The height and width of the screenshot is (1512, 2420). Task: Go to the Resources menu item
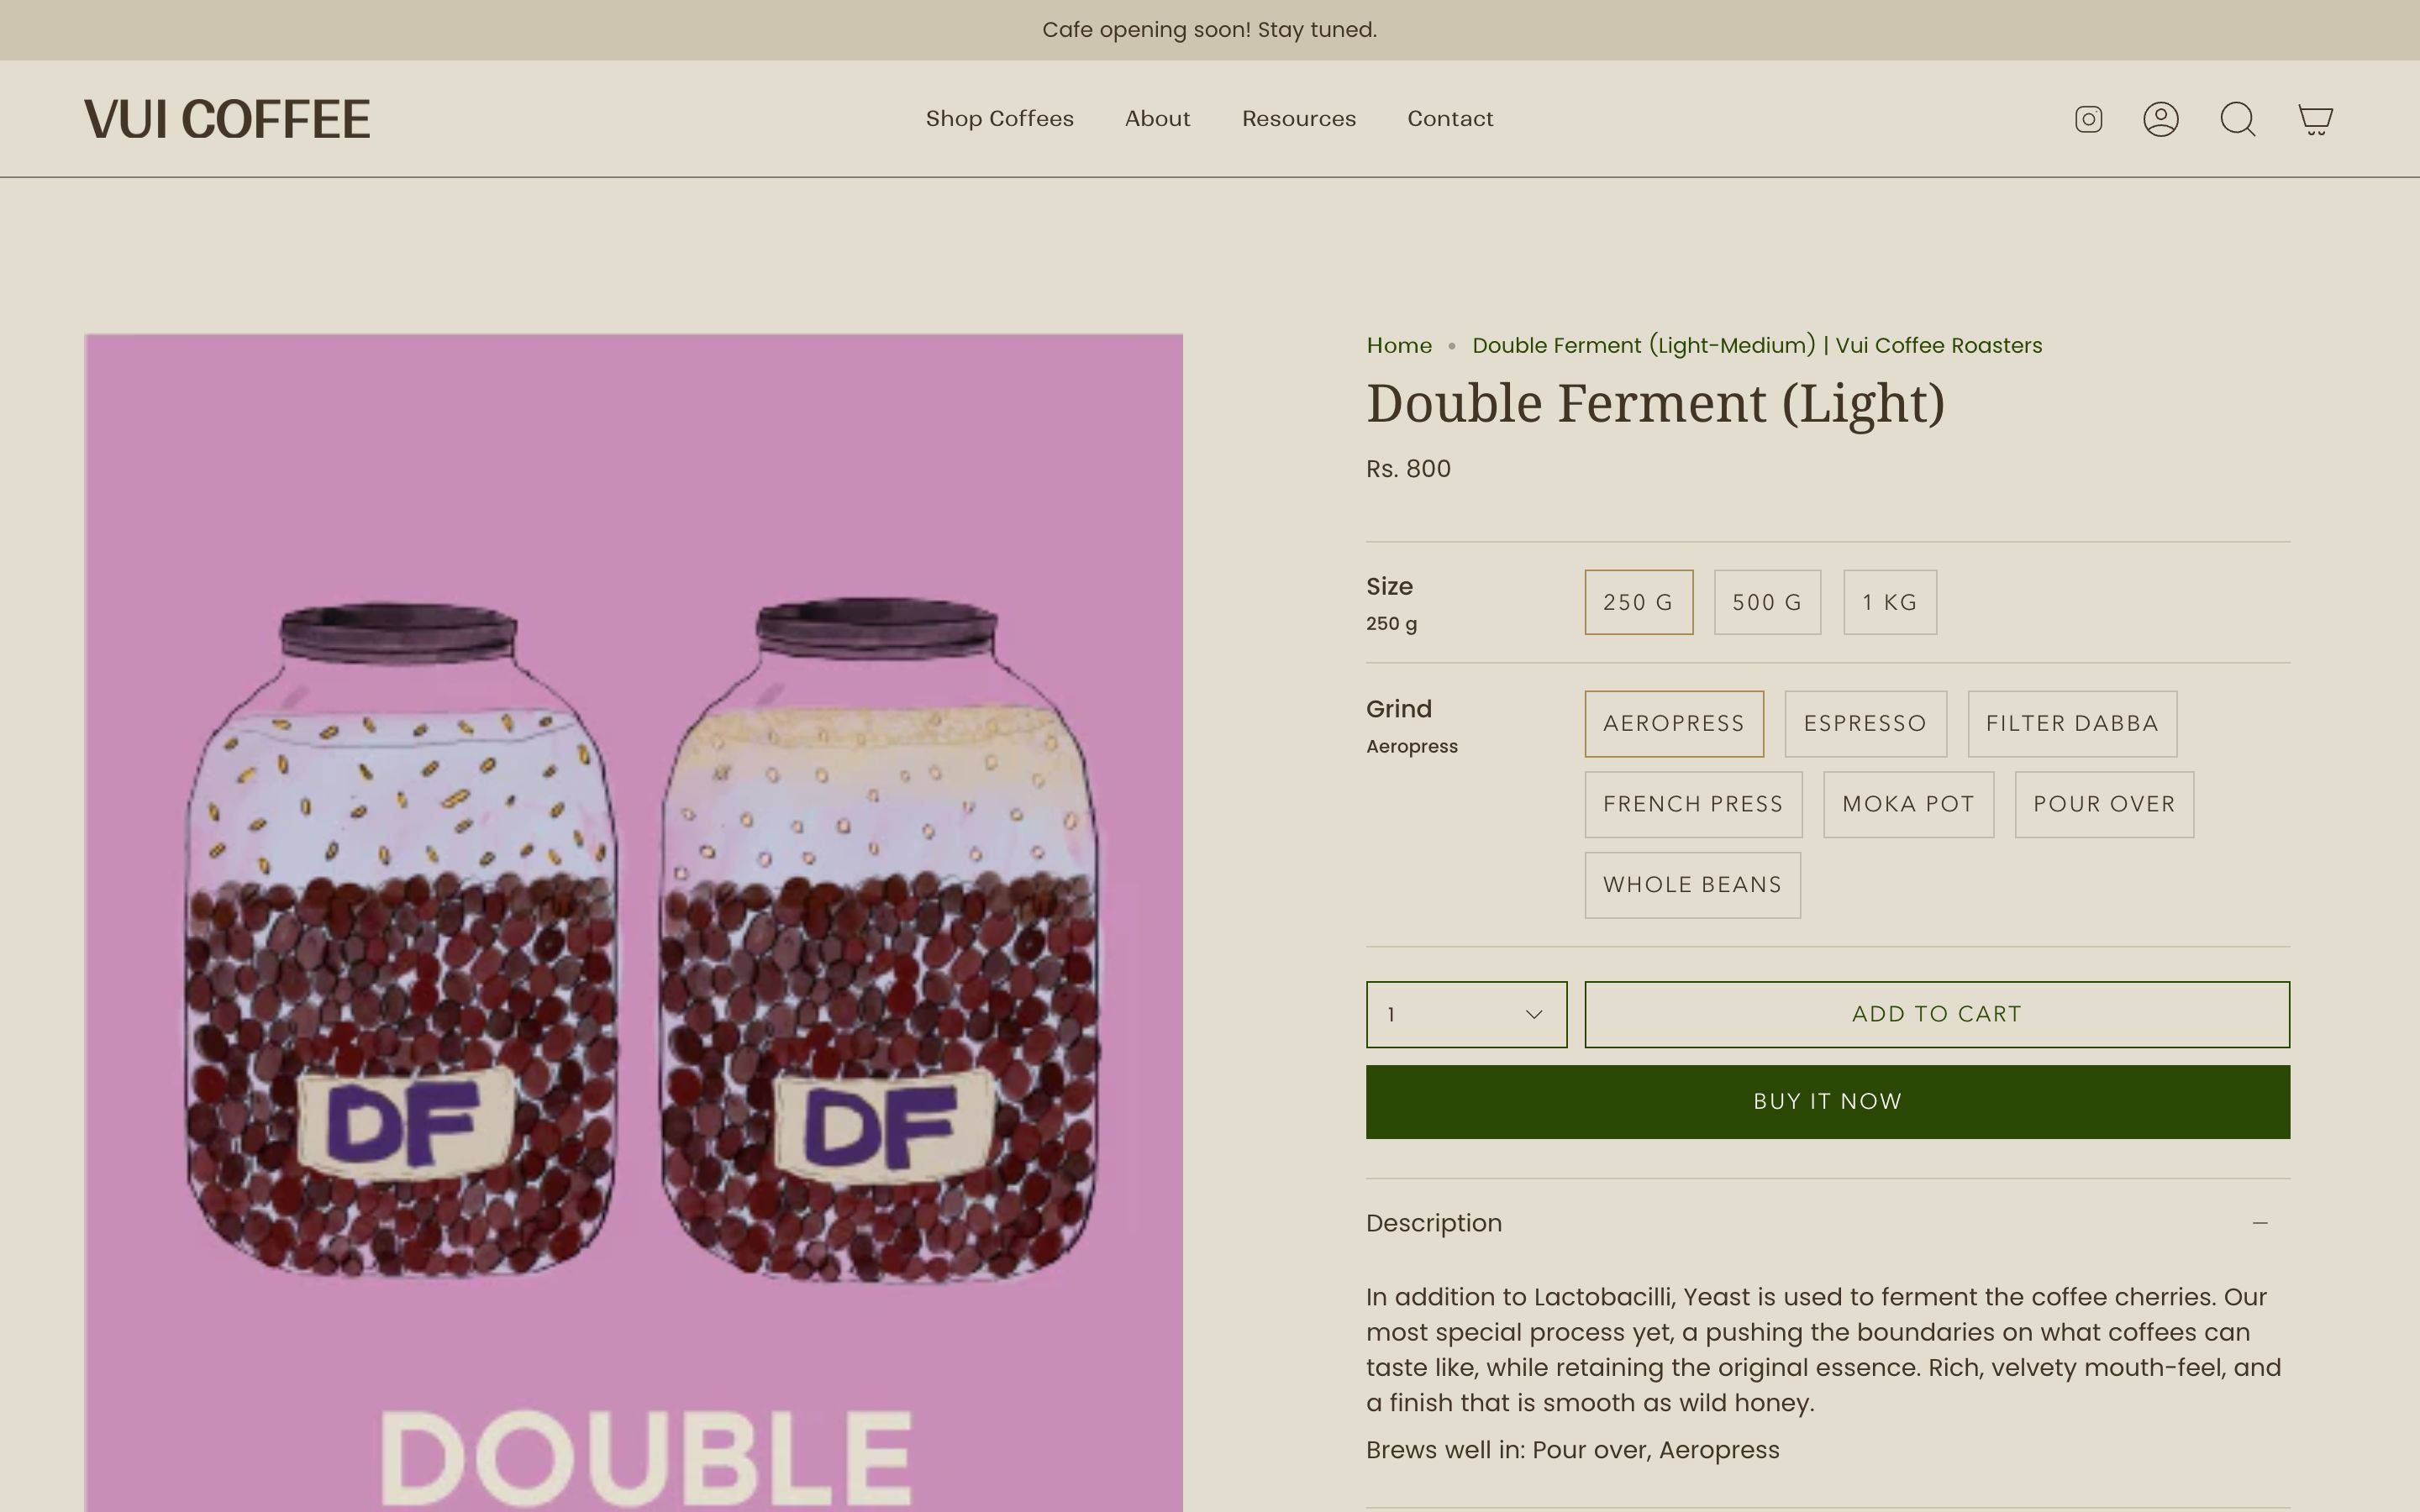click(1298, 118)
